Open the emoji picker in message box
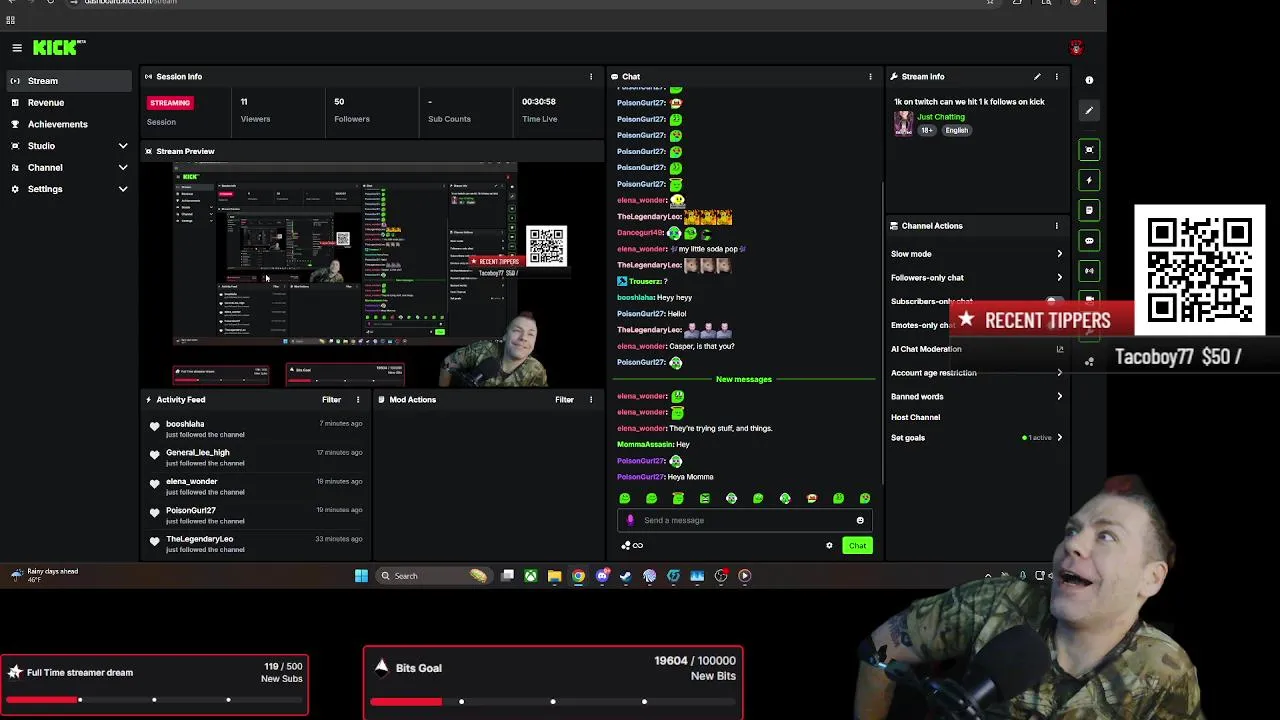Screen dimensions: 1280x720 pos(860,520)
